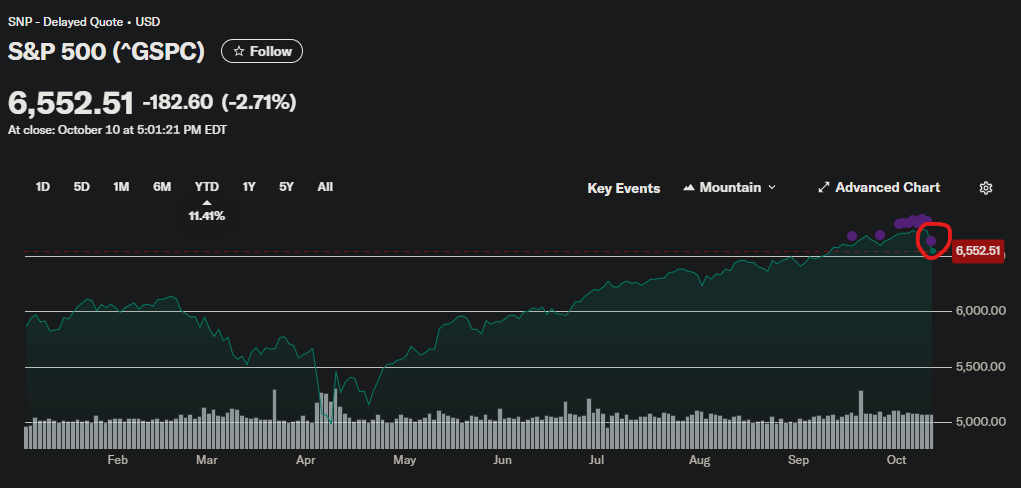Click the 5,500.00 axis label
The height and width of the screenshot is (488, 1021).
[x=979, y=367]
